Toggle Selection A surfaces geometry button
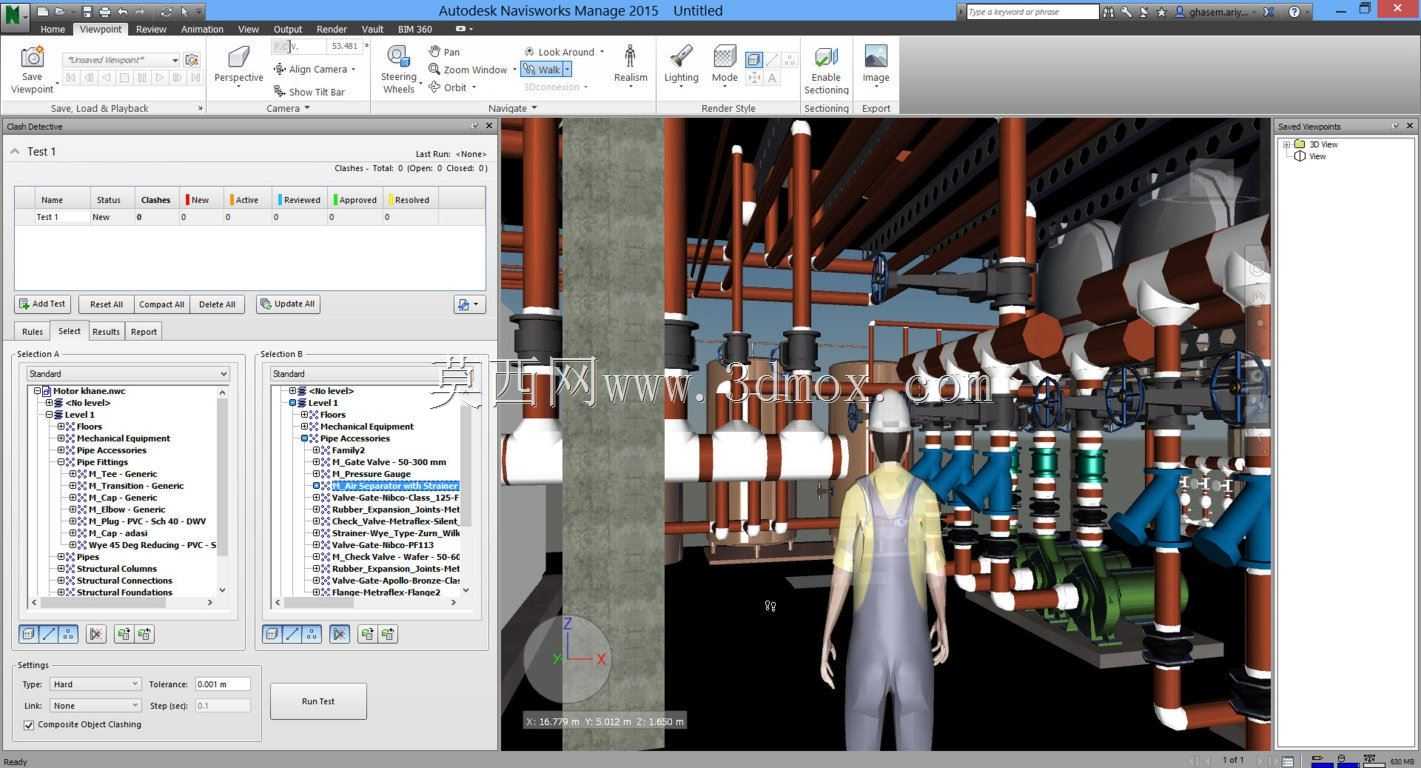The width and height of the screenshot is (1421, 768). (x=28, y=634)
